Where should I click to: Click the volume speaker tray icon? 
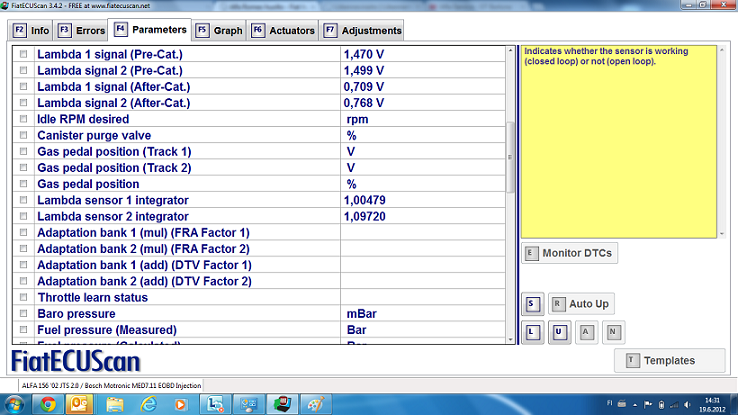coord(688,405)
